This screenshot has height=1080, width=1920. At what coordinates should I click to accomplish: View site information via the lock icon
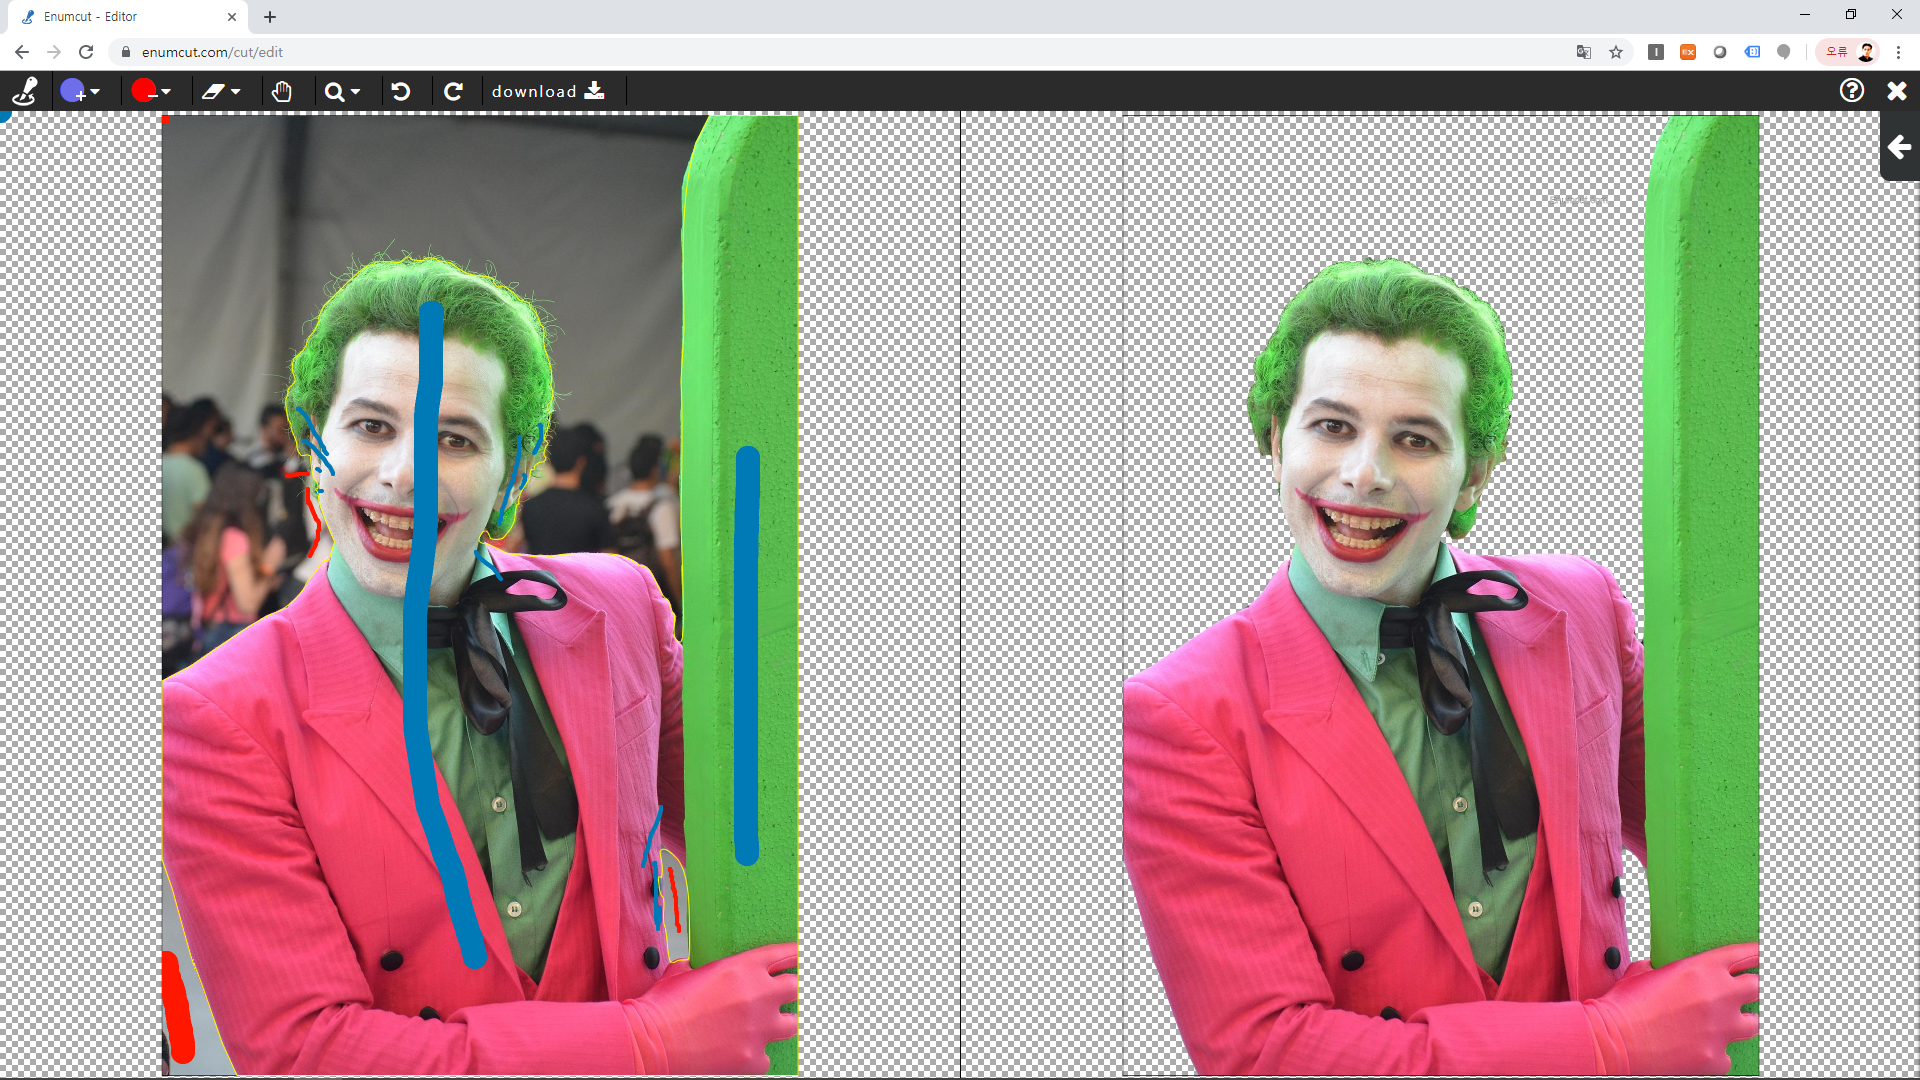tap(126, 52)
